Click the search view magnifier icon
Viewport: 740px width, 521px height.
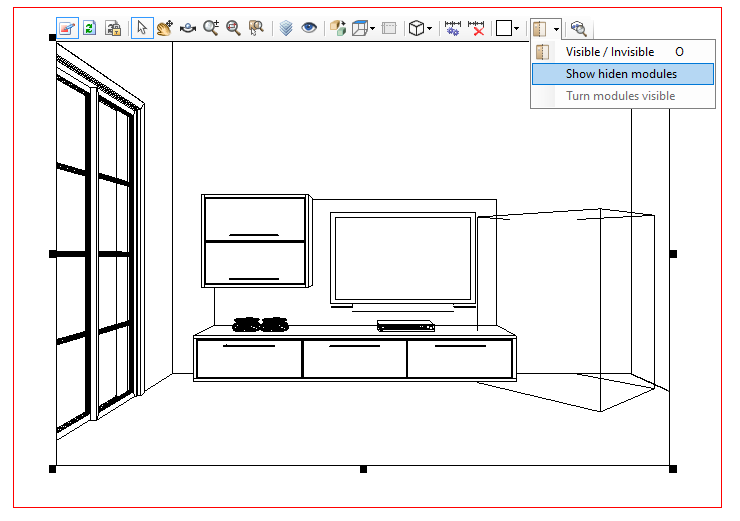[579, 28]
